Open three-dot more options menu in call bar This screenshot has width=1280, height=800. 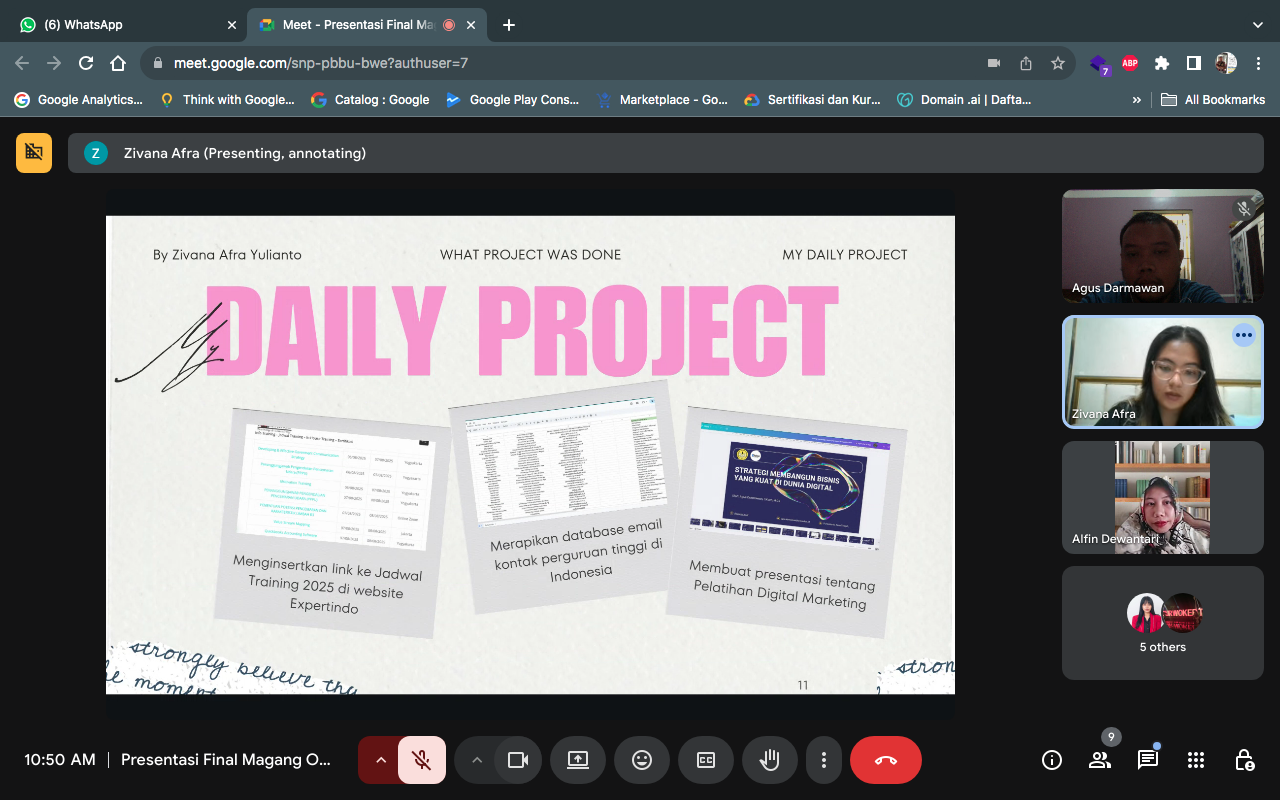(x=823, y=760)
